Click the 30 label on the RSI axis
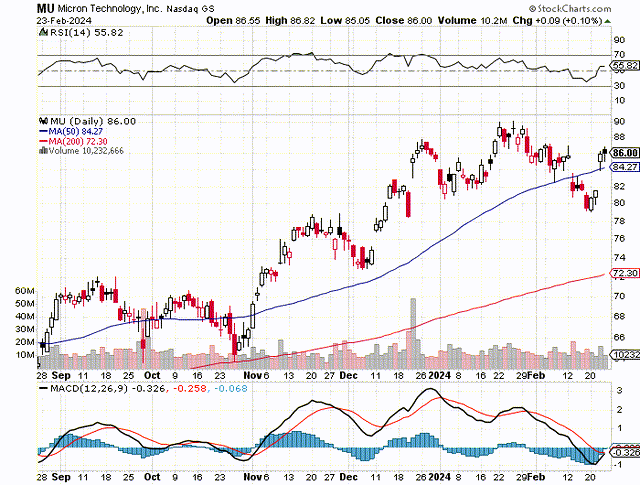640x485 pixels. (620, 86)
